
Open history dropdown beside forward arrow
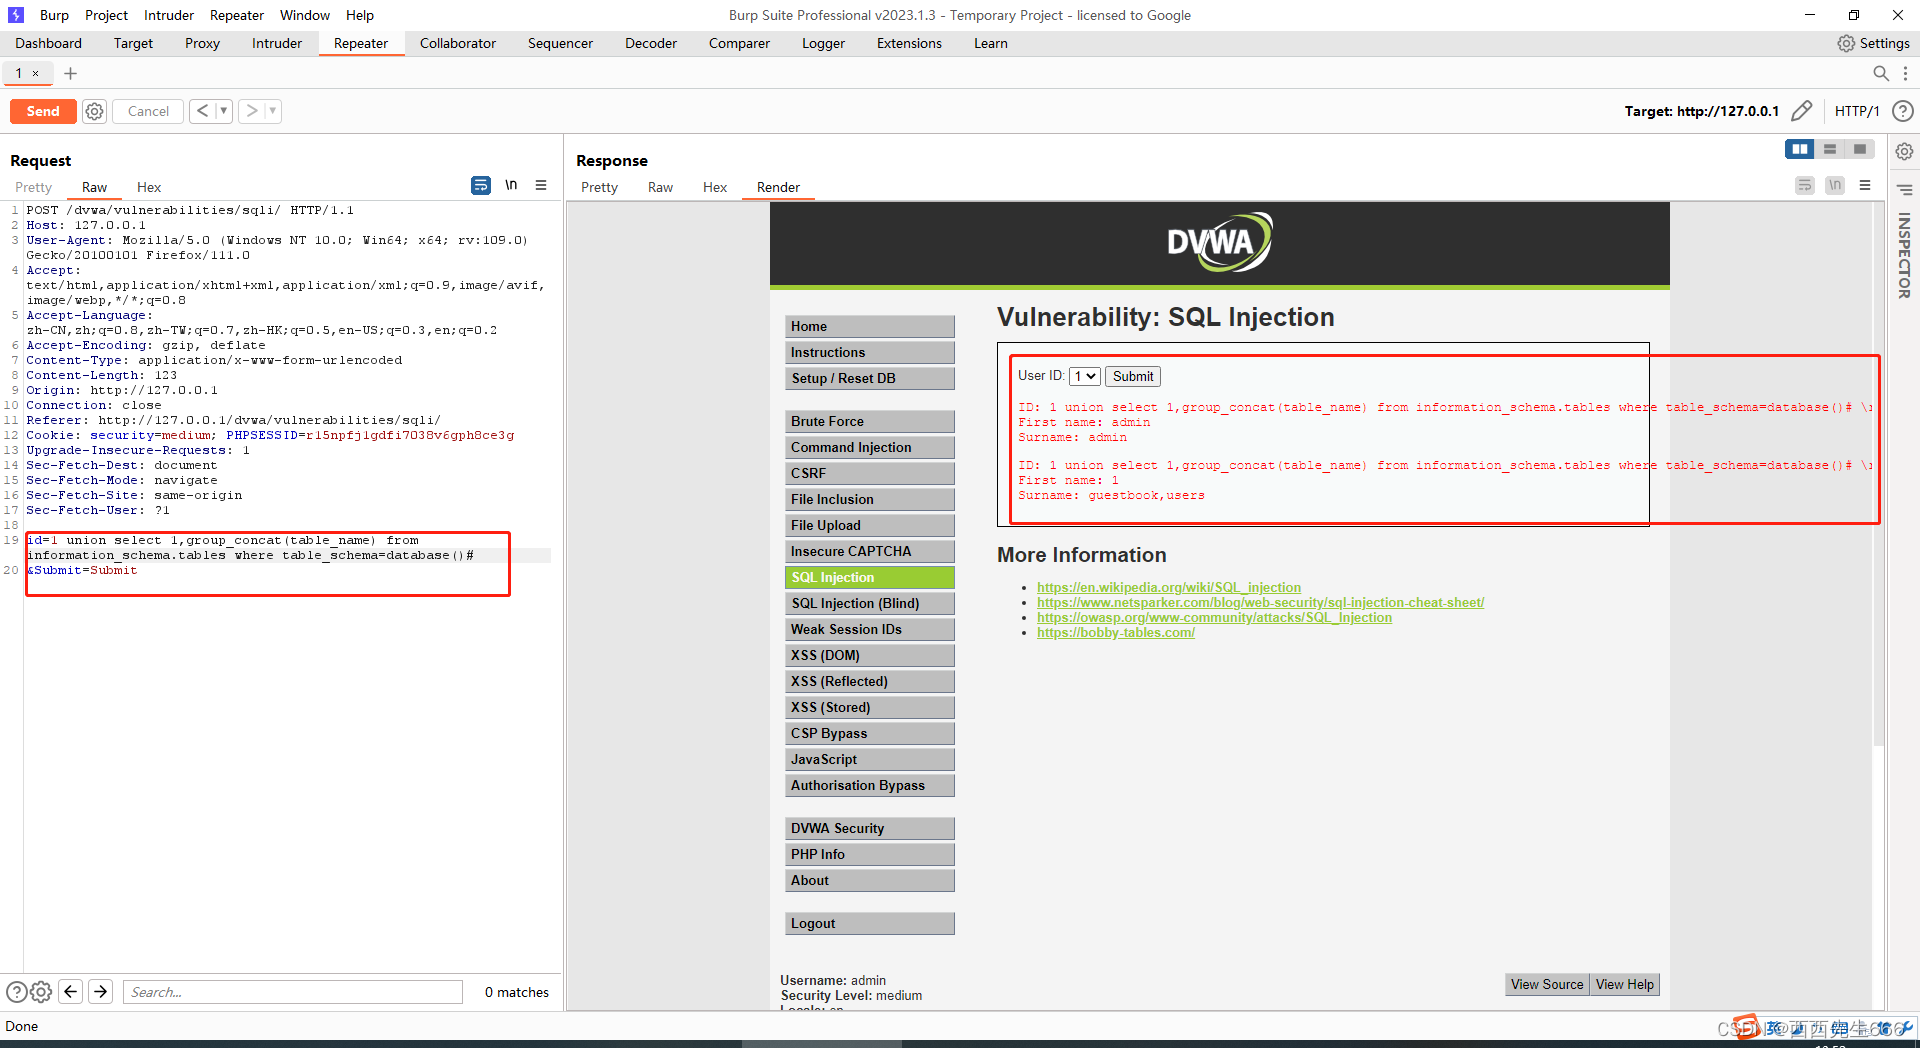click(x=273, y=111)
